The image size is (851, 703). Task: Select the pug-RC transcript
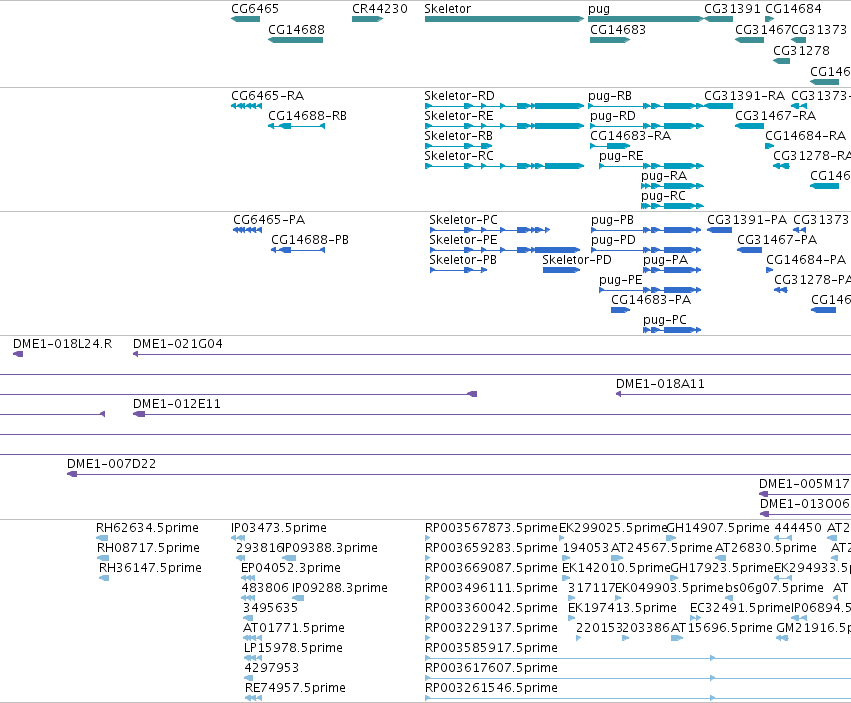point(672,206)
